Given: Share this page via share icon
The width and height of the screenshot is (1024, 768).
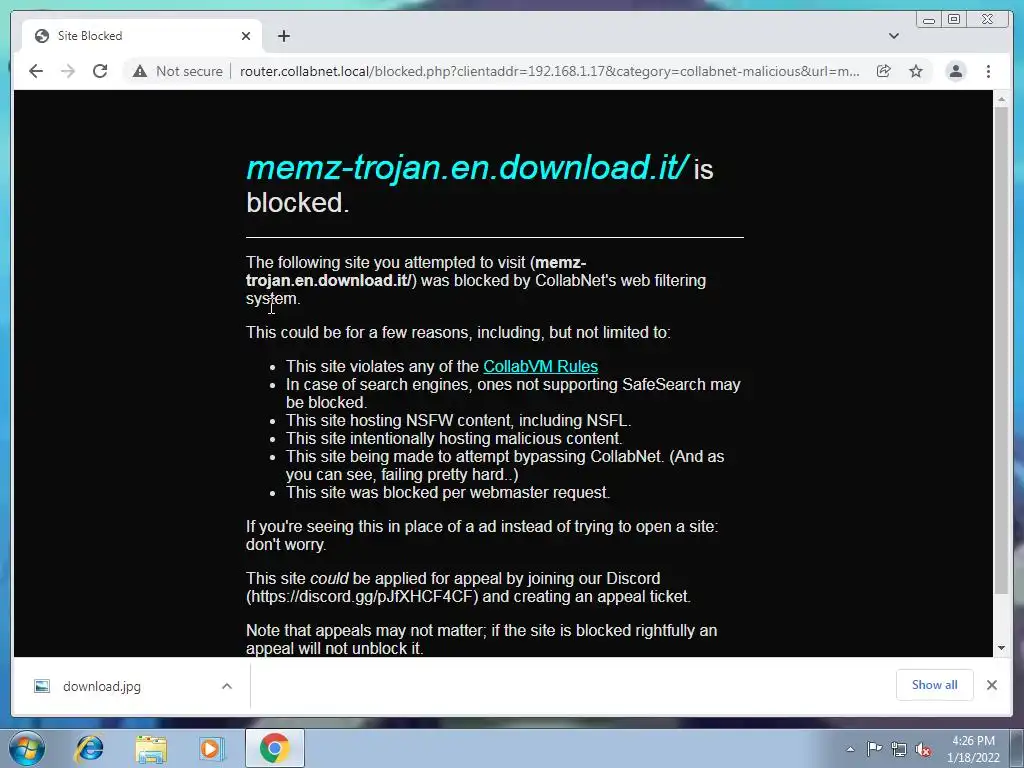Looking at the screenshot, I should pyautogui.click(x=884, y=71).
